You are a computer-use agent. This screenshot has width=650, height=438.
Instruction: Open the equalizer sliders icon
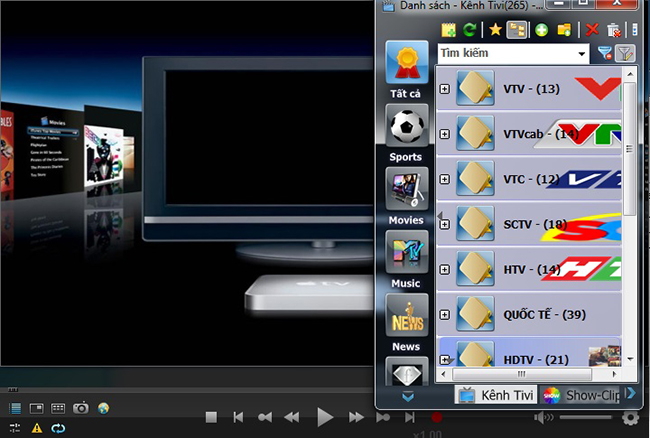[x=15, y=428]
